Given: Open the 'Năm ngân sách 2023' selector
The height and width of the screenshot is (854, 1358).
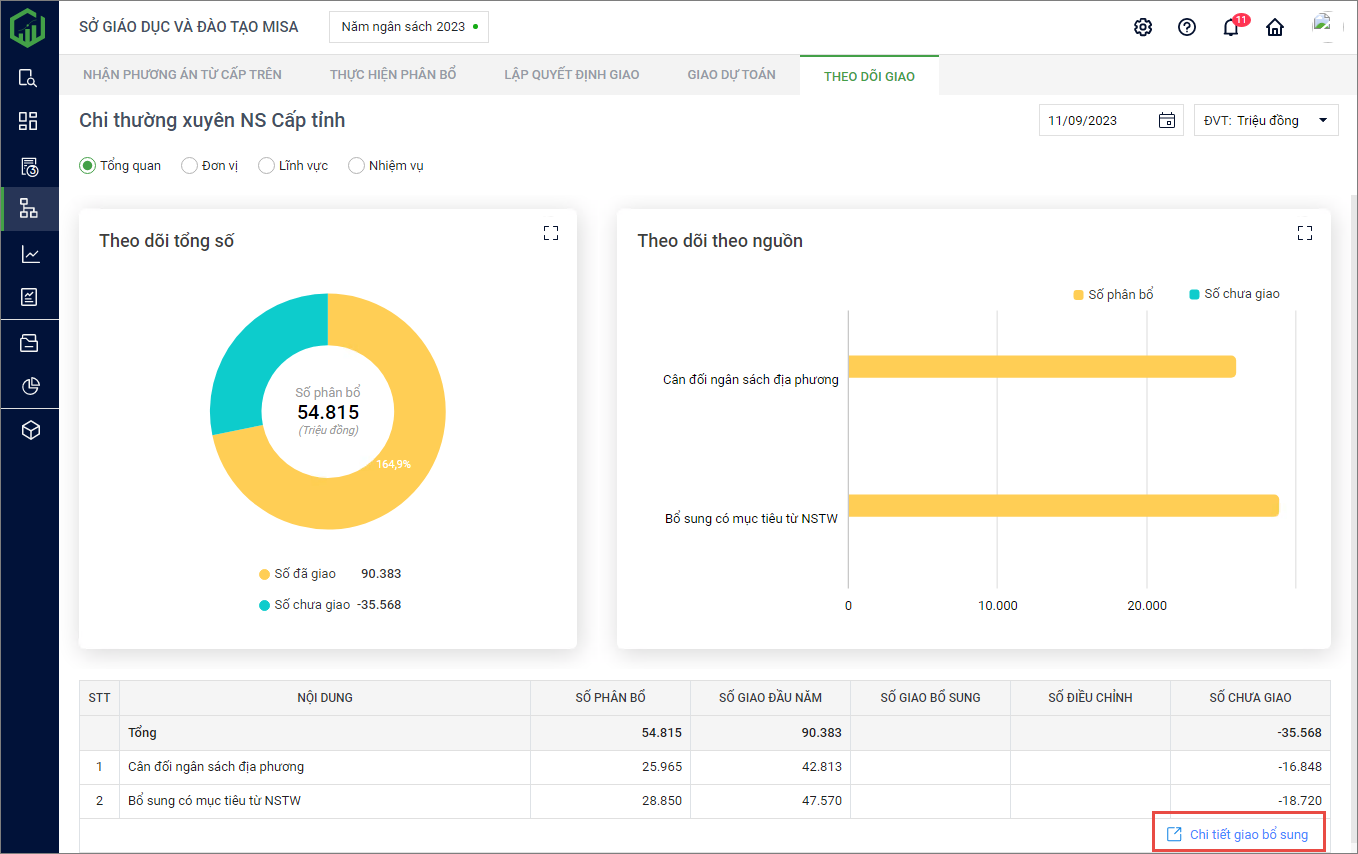Looking at the screenshot, I should click(408, 27).
